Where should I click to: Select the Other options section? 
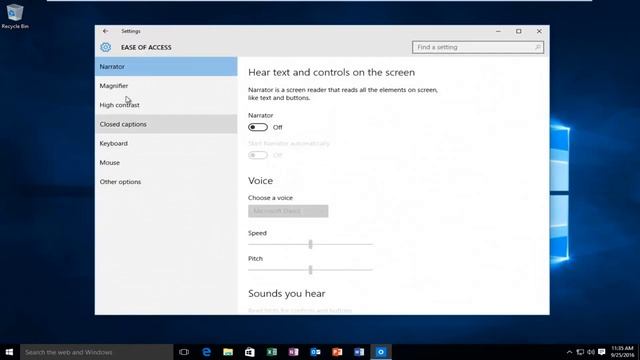pyautogui.click(x=166, y=182)
